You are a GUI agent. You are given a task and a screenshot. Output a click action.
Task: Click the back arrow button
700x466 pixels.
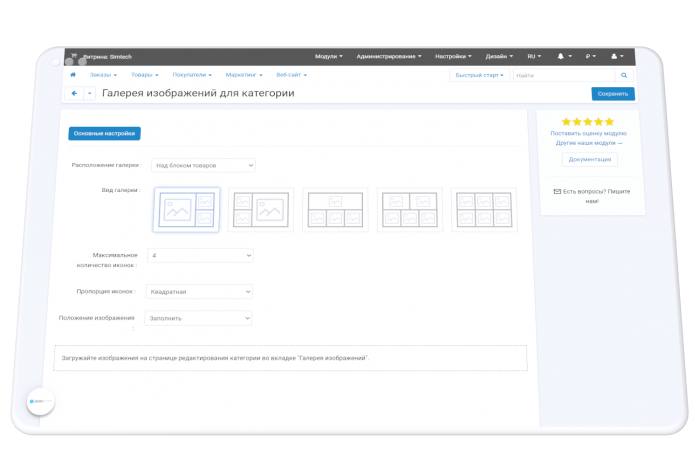click(74, 93)
